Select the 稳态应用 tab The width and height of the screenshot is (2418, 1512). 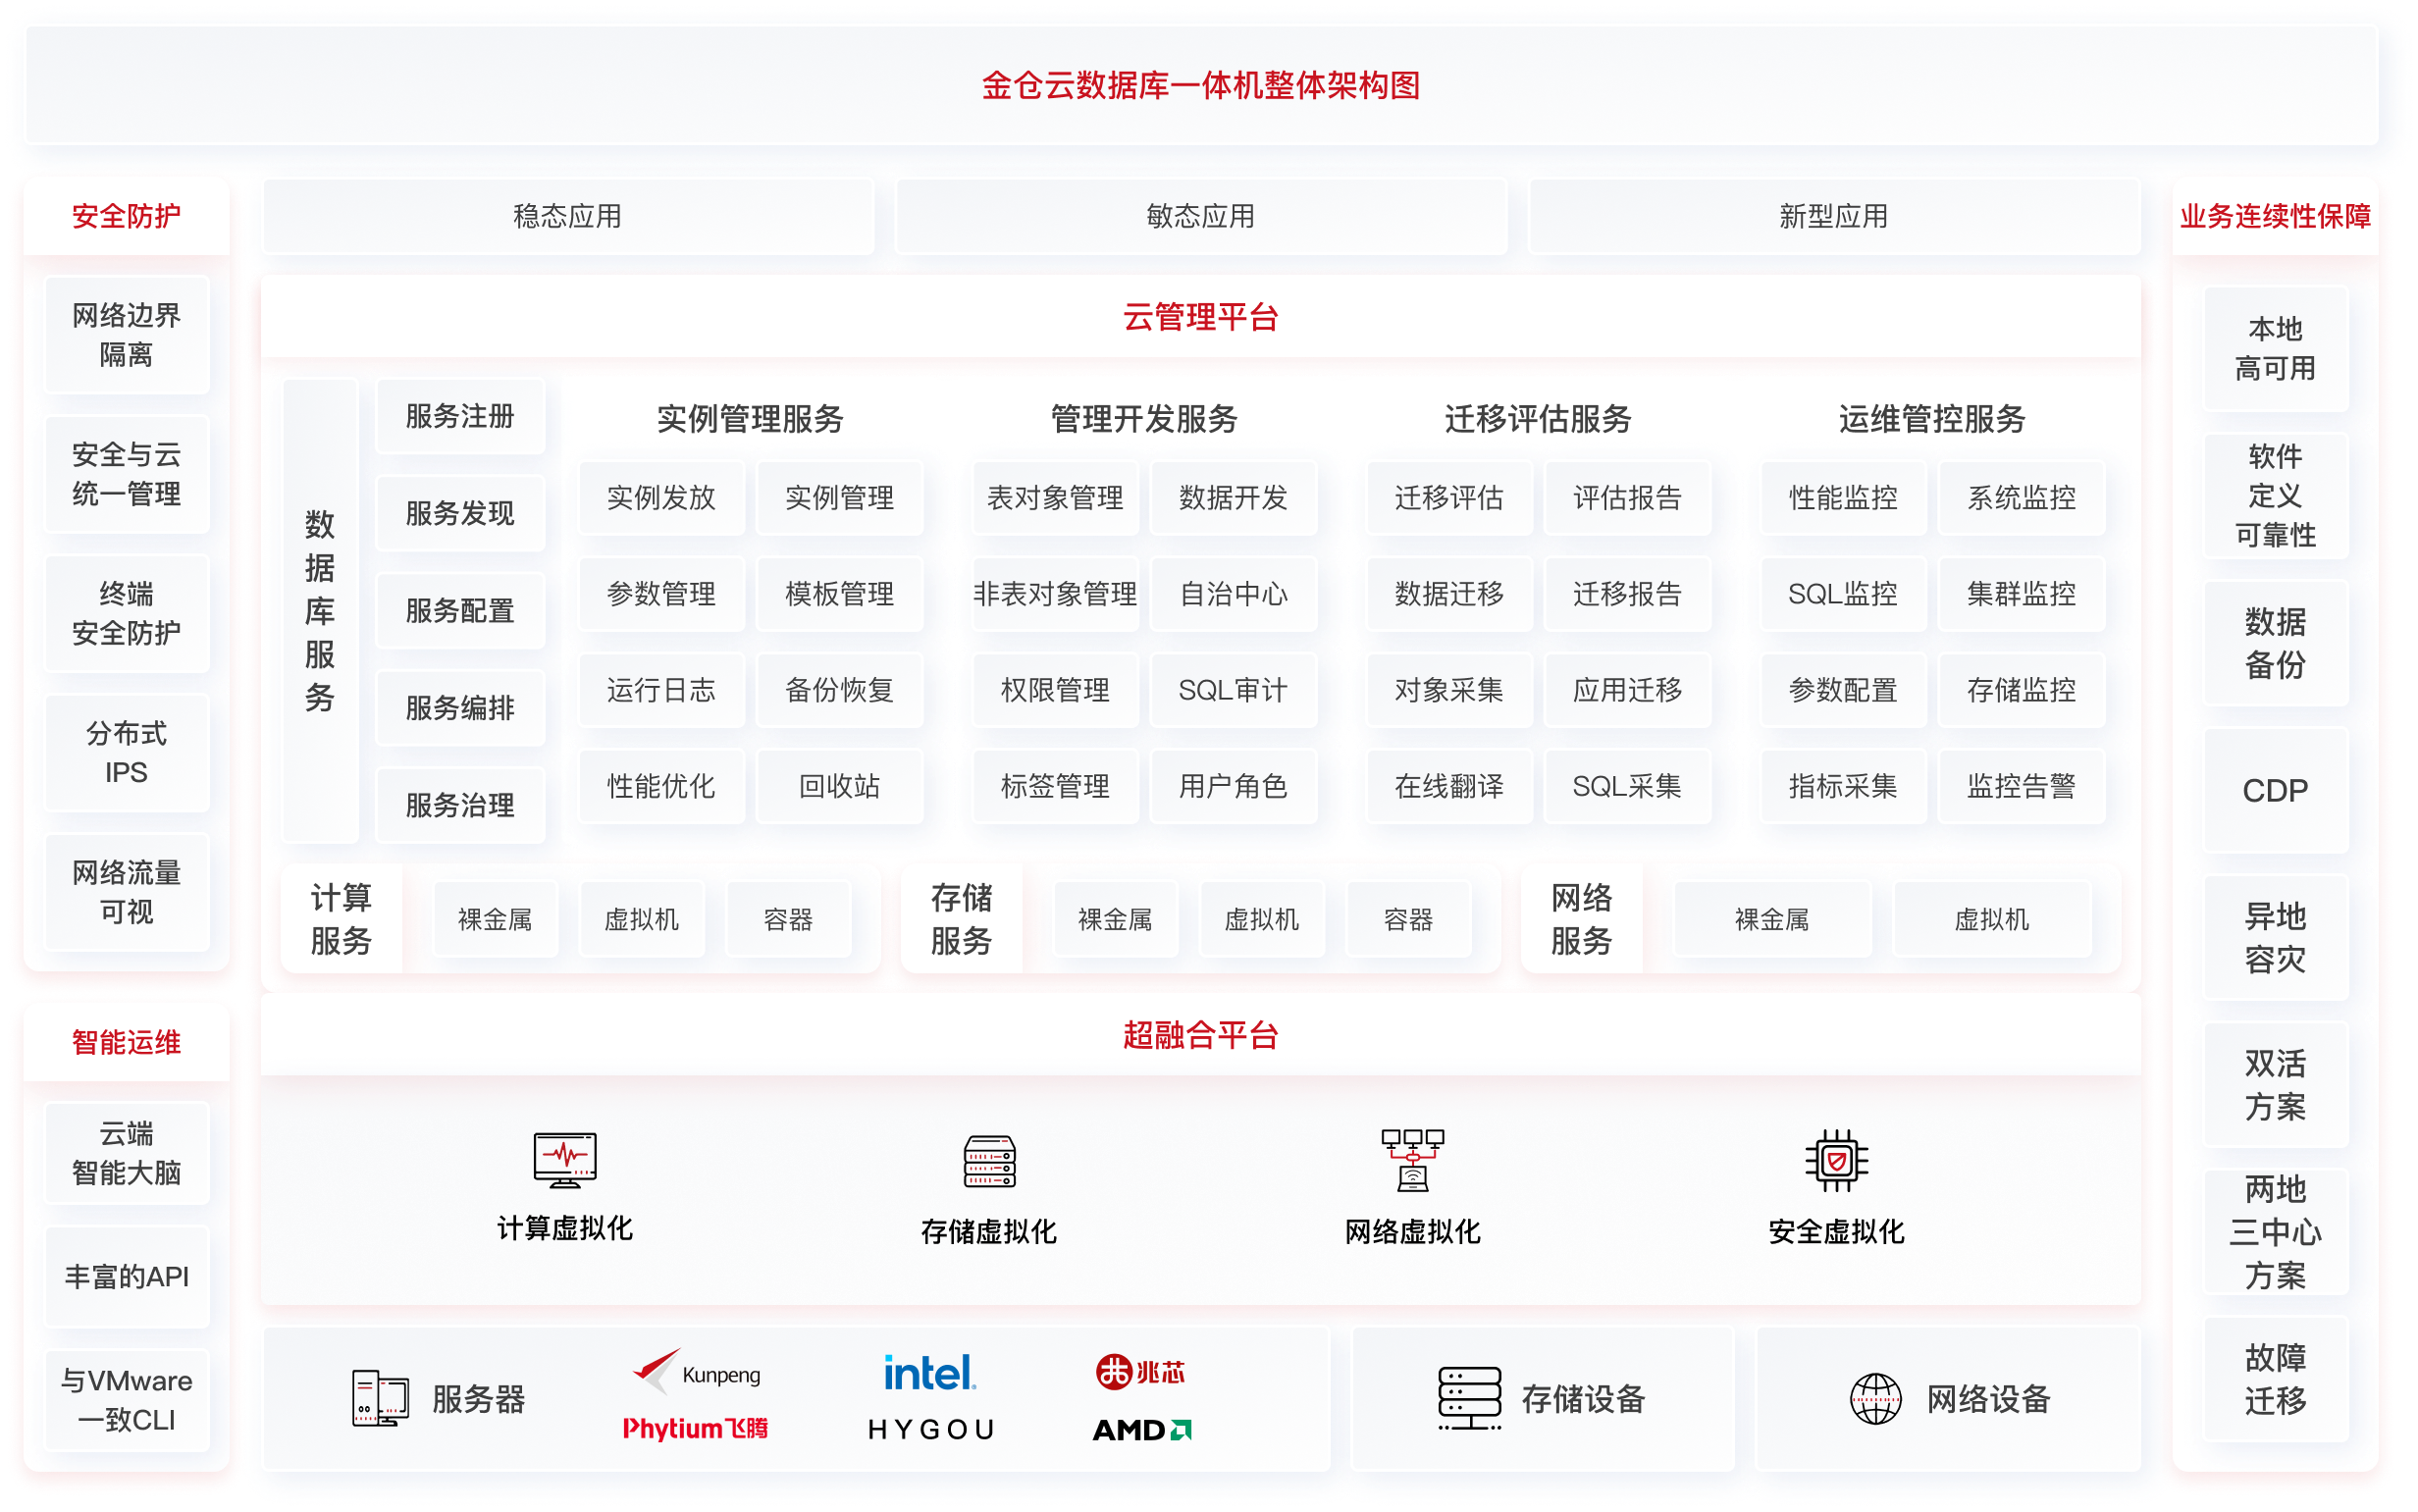[567, 216]
